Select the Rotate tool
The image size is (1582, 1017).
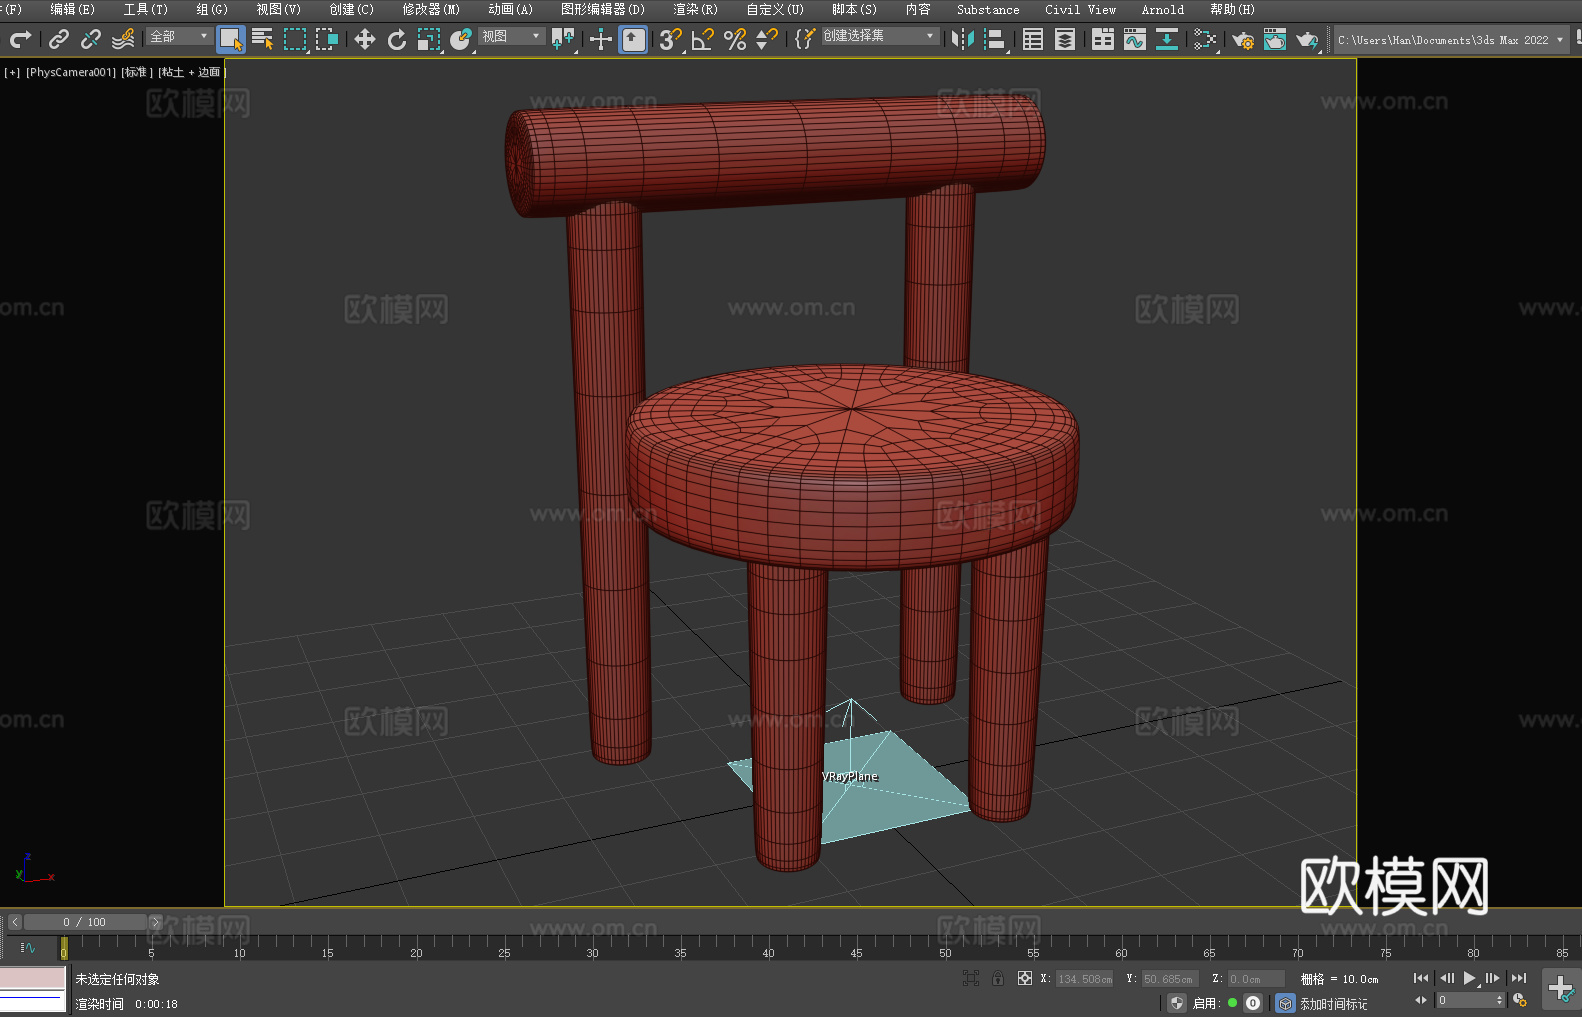click(397, 40)
